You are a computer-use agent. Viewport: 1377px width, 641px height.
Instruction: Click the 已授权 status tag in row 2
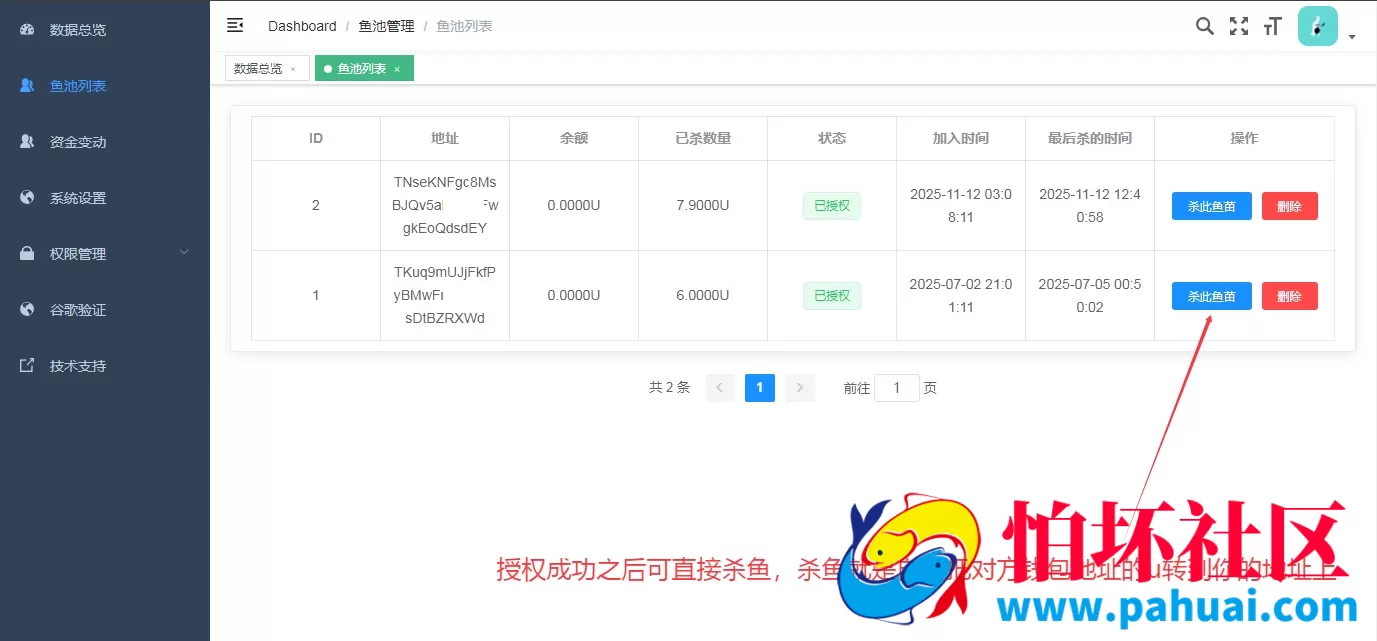(x=832, y=206)
